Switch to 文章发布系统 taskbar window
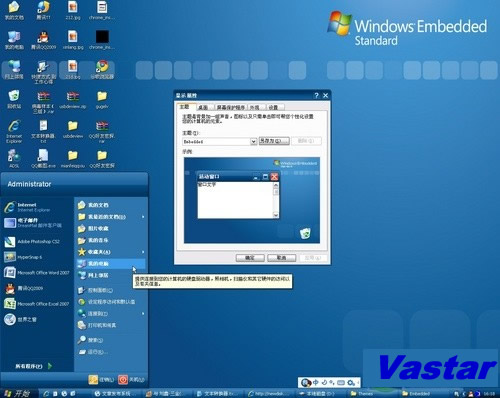 pyautogui.click(x=116, y=394)
